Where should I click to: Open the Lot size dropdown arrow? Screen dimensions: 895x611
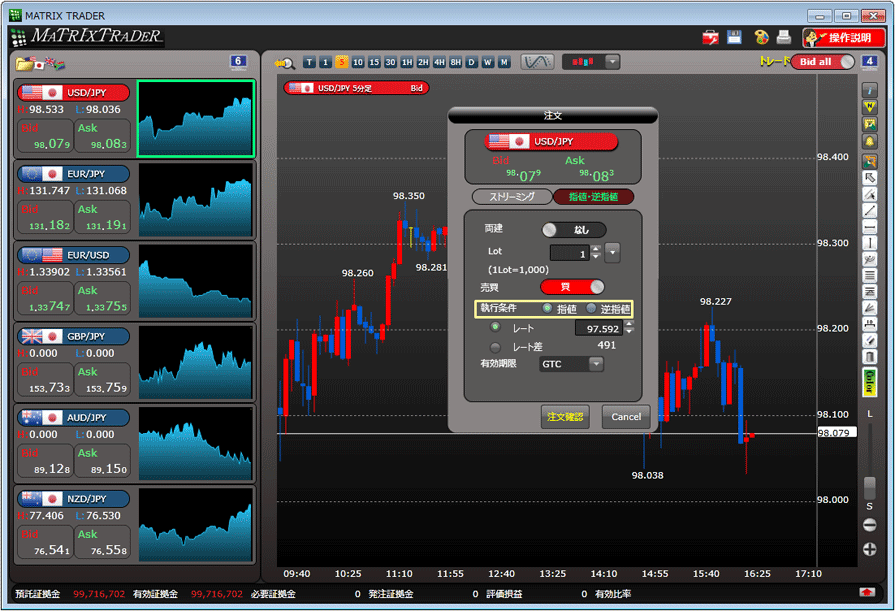pyautogui.click(x=612, y=252)
